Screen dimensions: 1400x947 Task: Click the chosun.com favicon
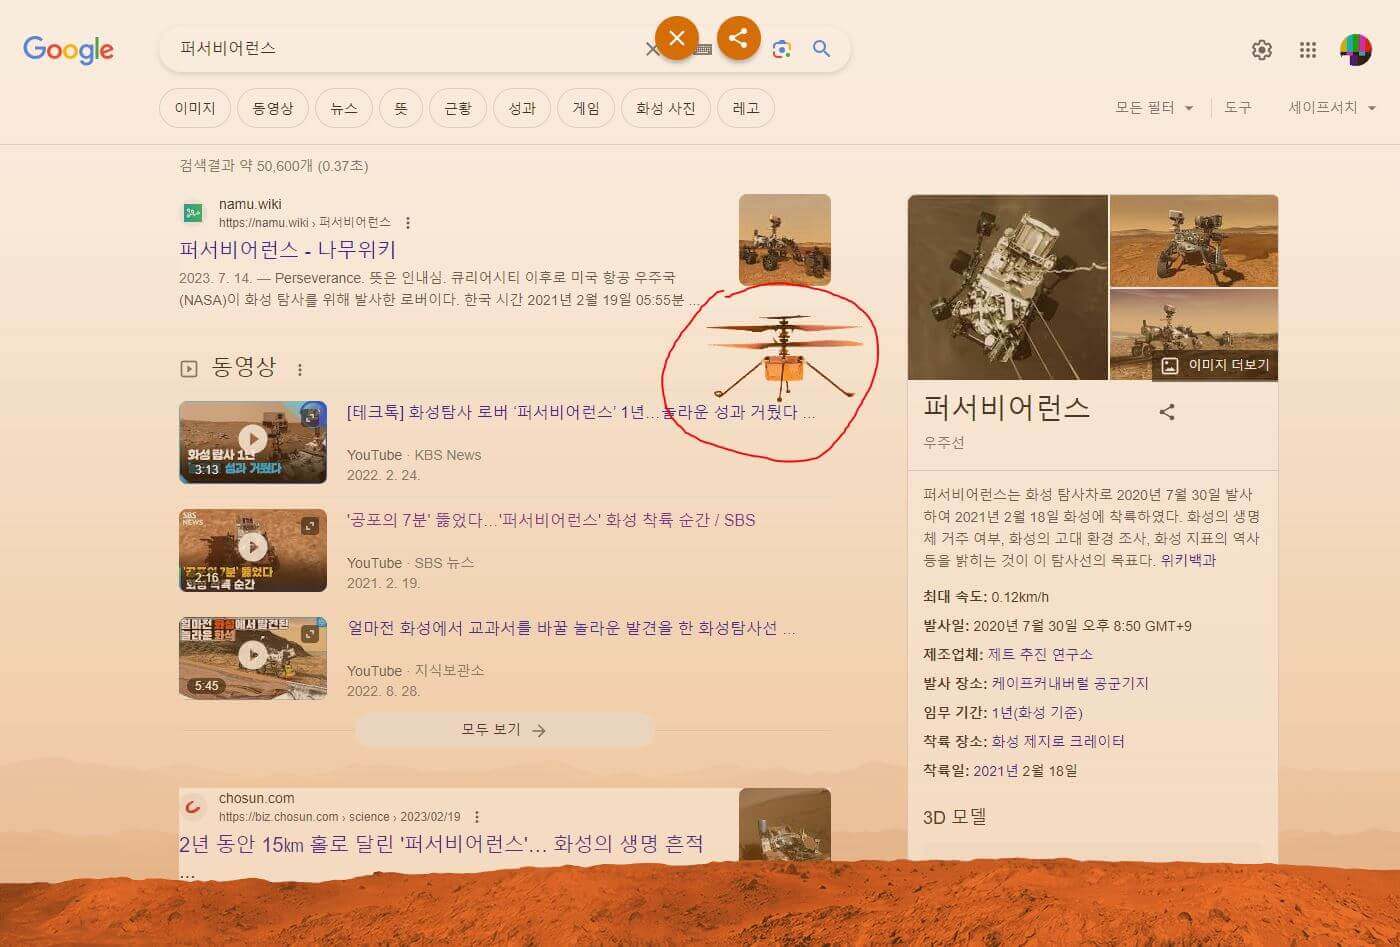click(193, 806)
